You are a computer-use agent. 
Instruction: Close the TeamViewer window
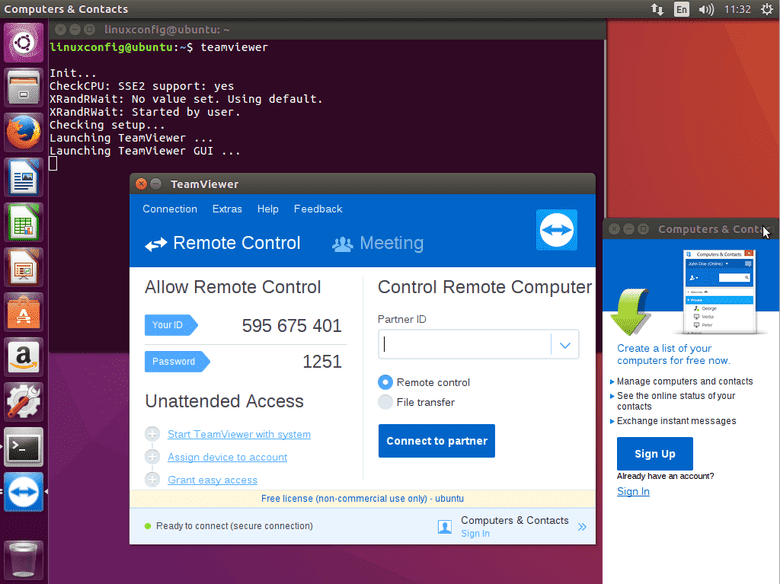141,184
